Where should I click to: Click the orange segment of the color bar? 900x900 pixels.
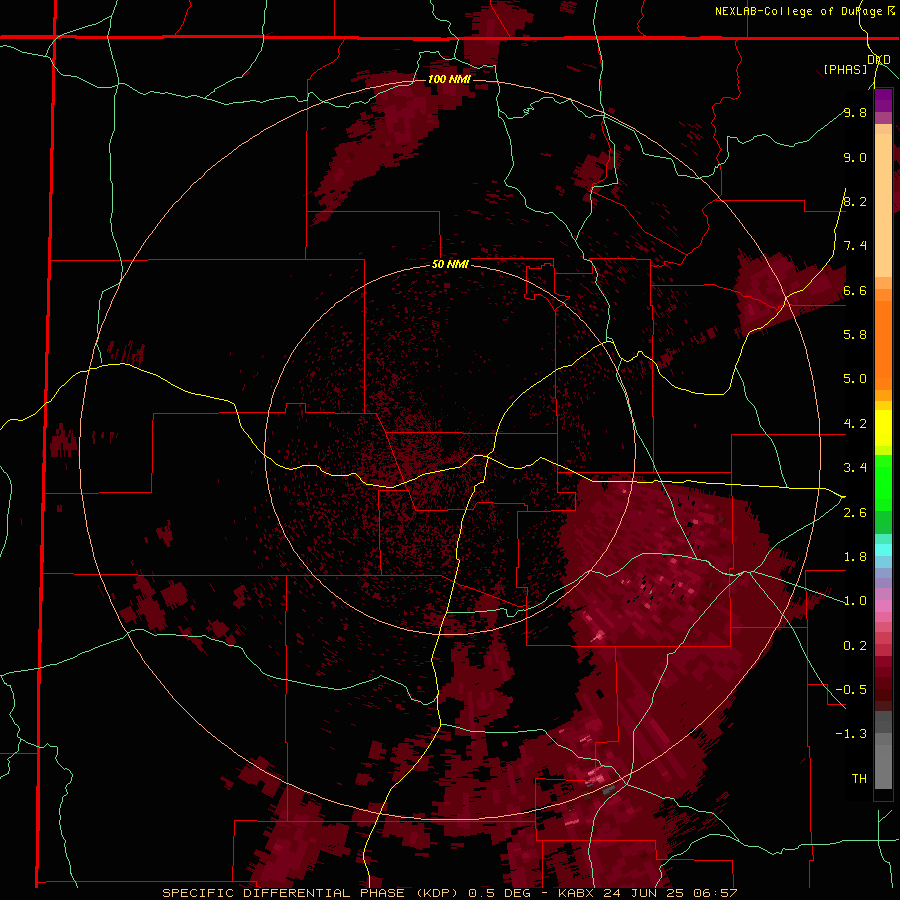883,339
